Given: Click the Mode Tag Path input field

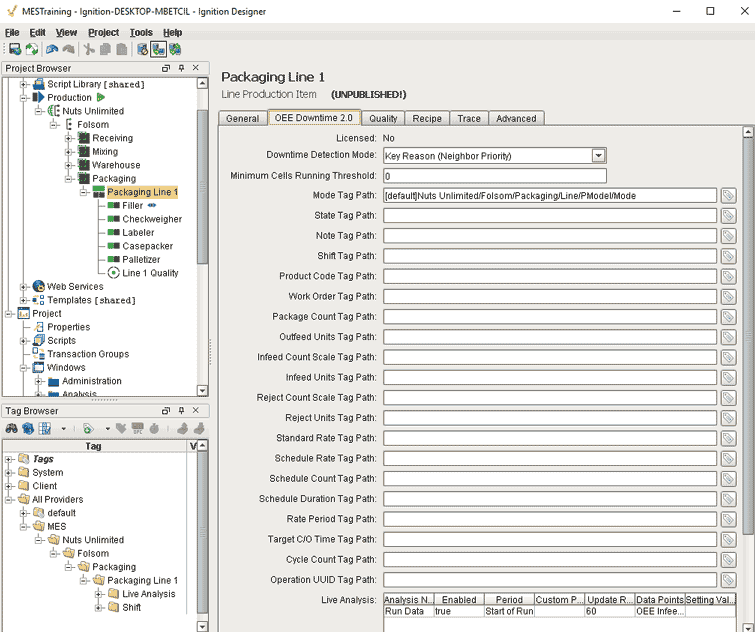Looking at the screenshot, I should (549, 195).
